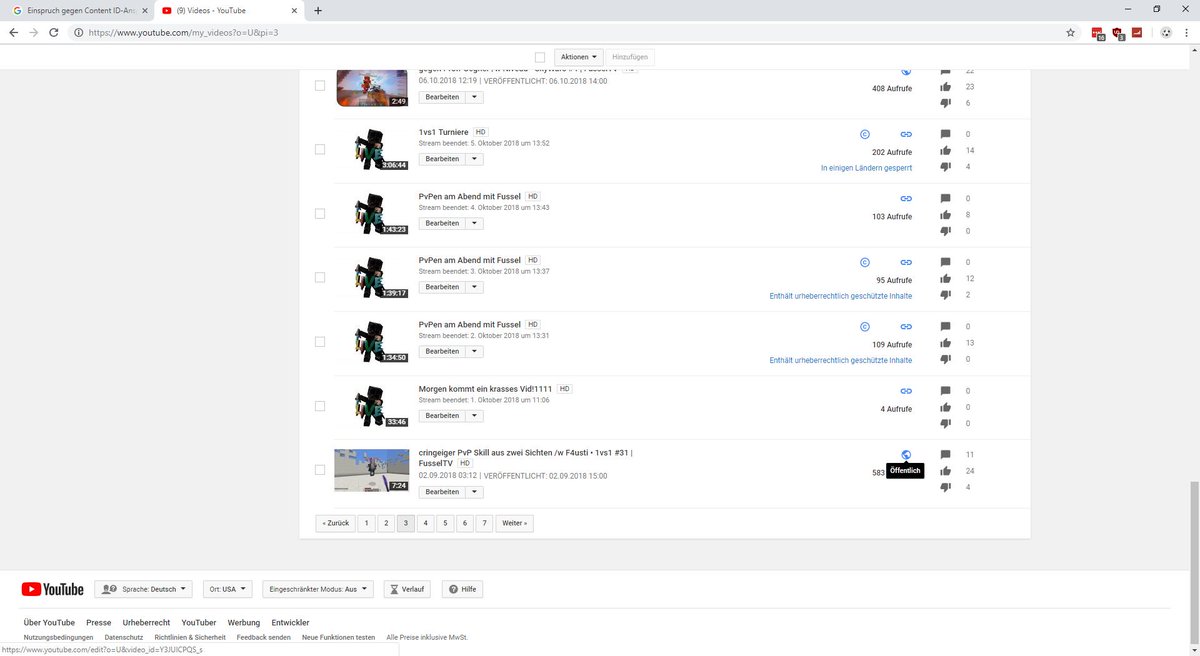1200x656 pixels.
Task: Click the copyright icon on the 3. Oktober stream
Action: pyautogui.click(x=865, y=262)
